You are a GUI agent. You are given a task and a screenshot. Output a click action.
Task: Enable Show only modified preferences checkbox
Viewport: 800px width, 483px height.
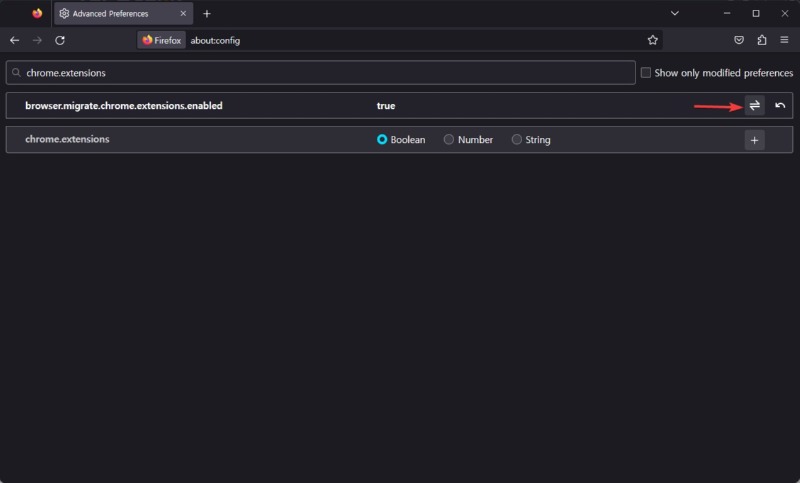(646, 73)
